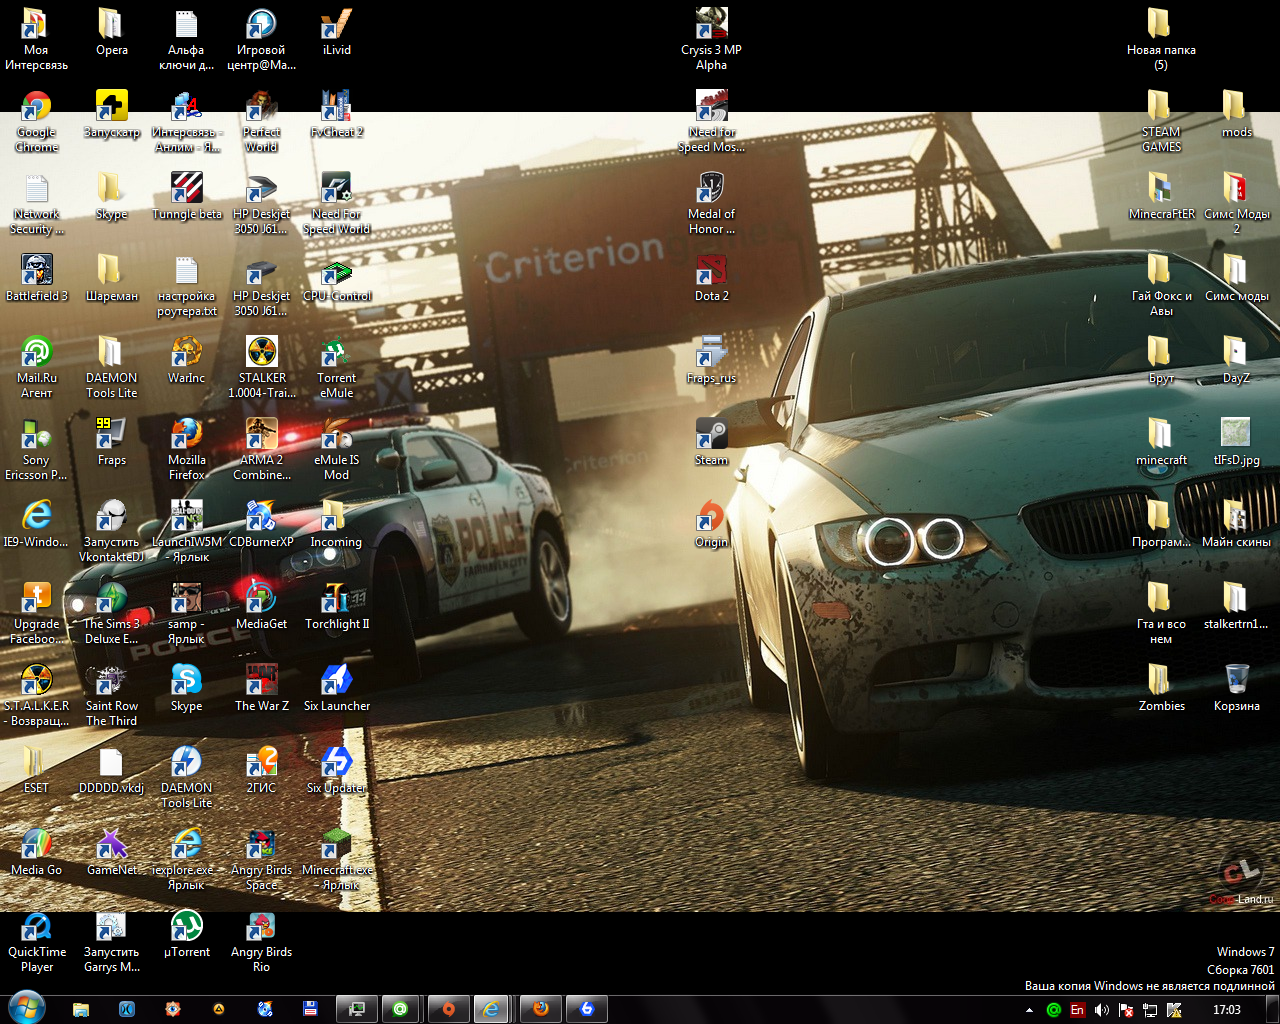
Task: Open Mail.Ru Агент desktop shortcut
Action: [x=37, y=352]
